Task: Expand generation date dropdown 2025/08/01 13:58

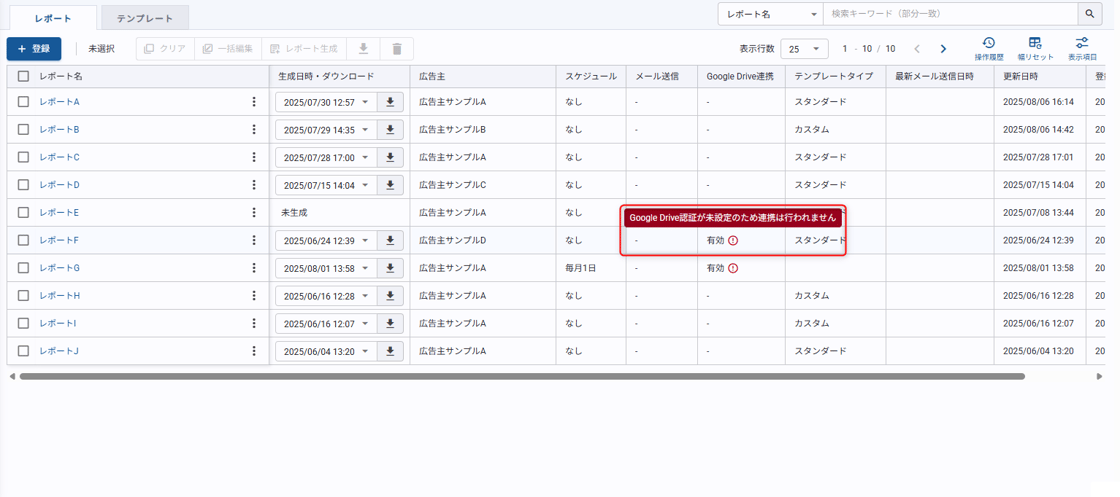Action: click(326, 268)
